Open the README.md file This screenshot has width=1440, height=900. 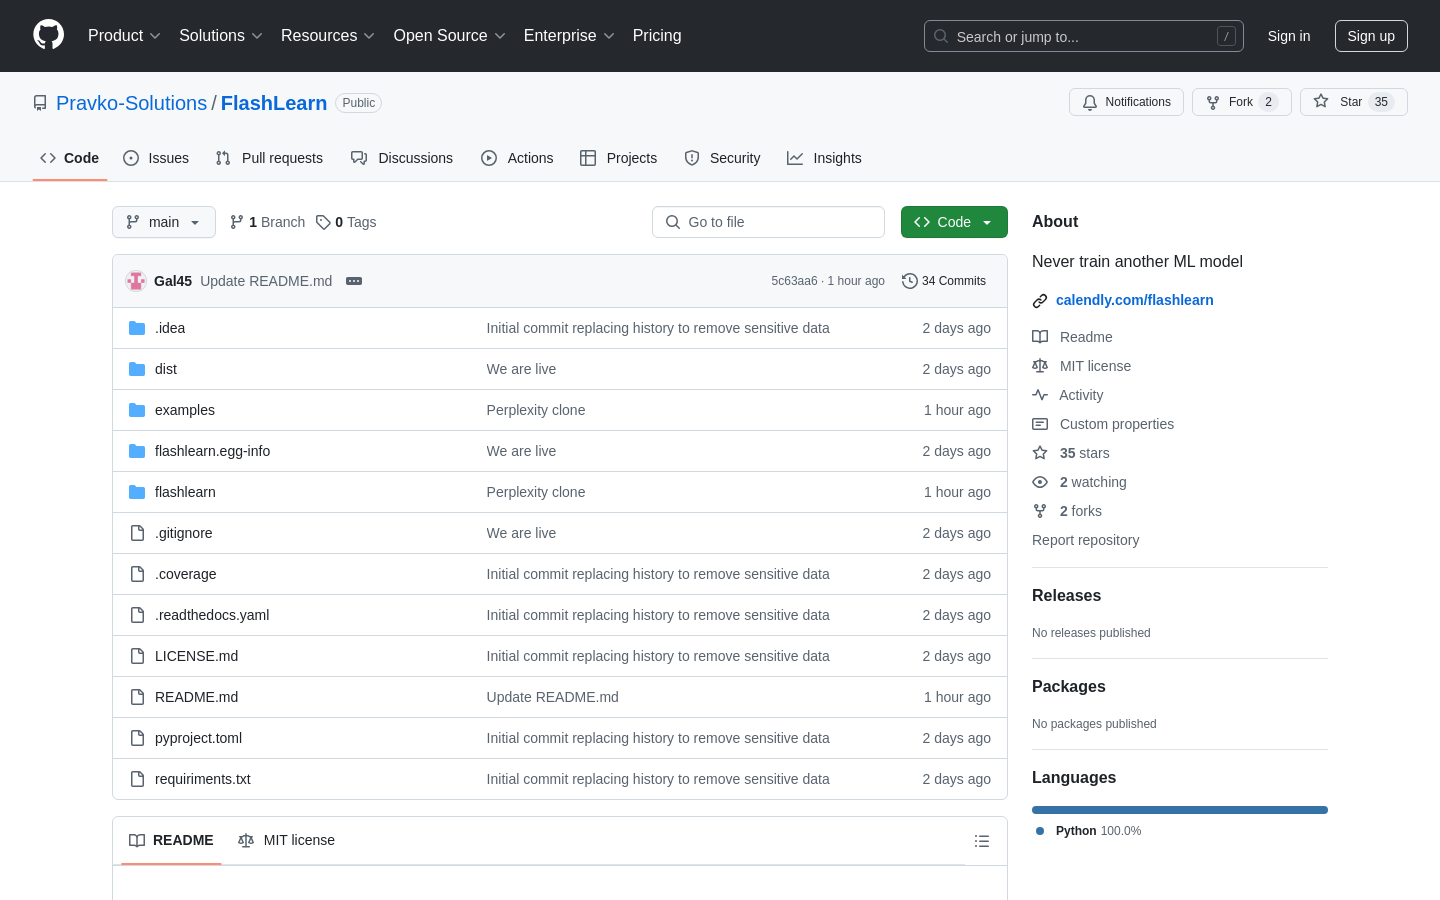[x=196, y=697]
